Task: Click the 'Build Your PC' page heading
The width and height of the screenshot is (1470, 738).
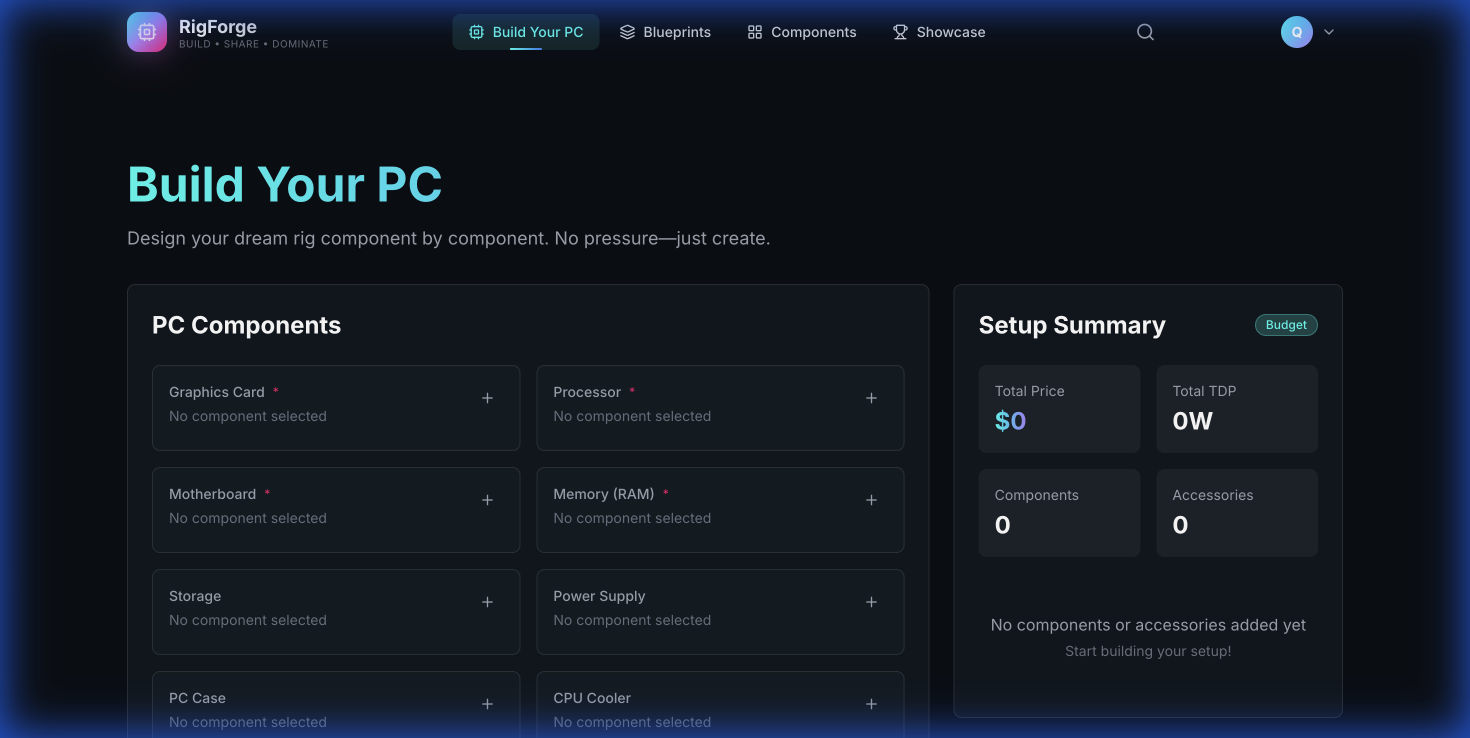Action: (285, 184)
